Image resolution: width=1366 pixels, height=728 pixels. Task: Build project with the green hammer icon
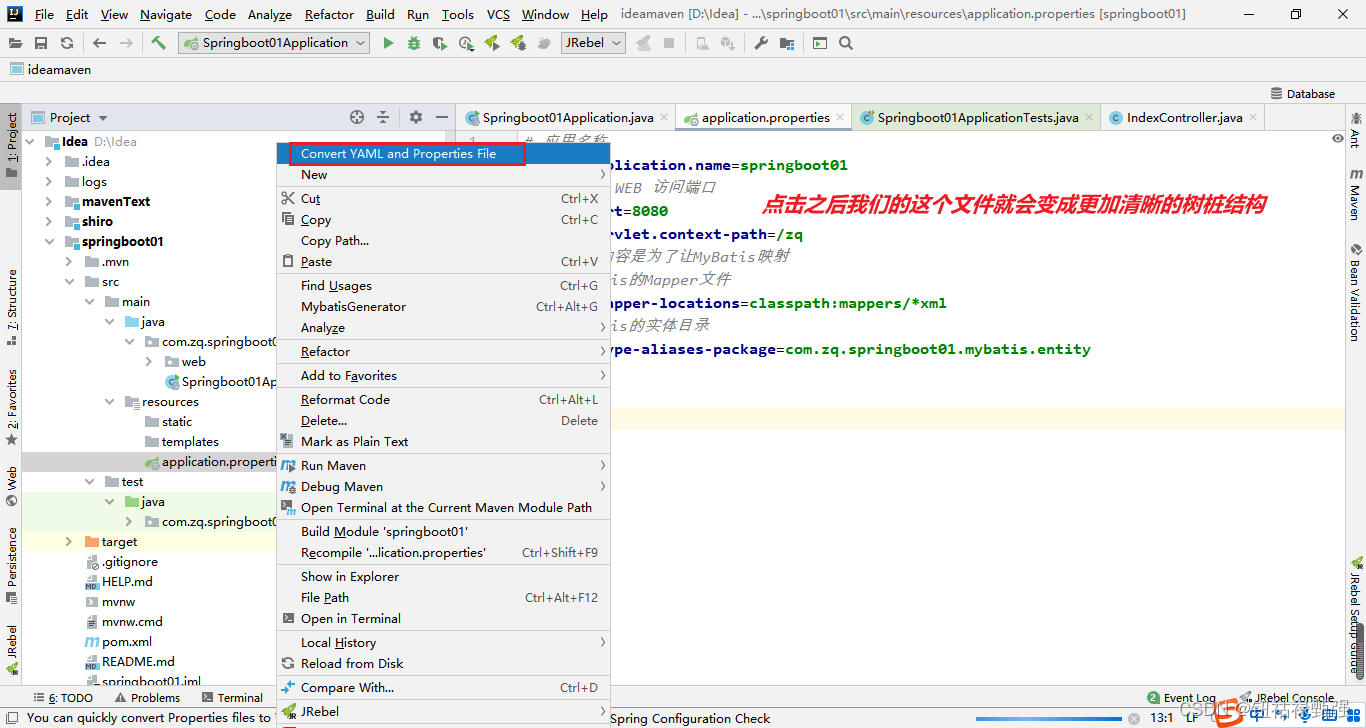[x=159, y=43]
